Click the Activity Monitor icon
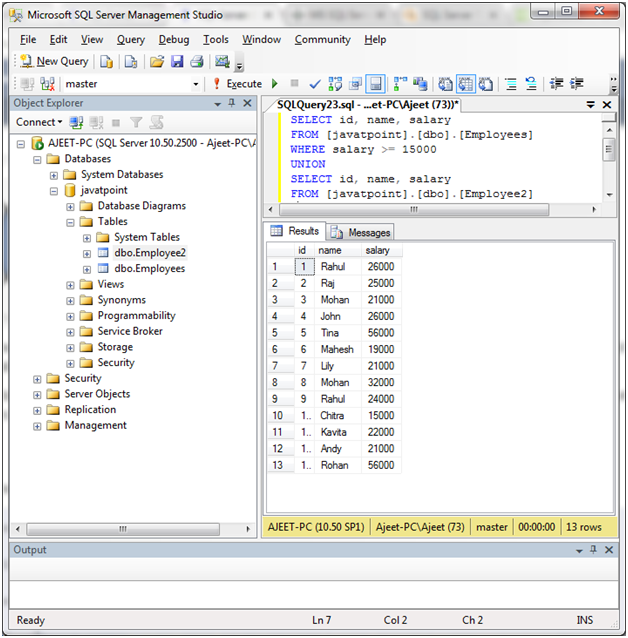 pos(222,61)
